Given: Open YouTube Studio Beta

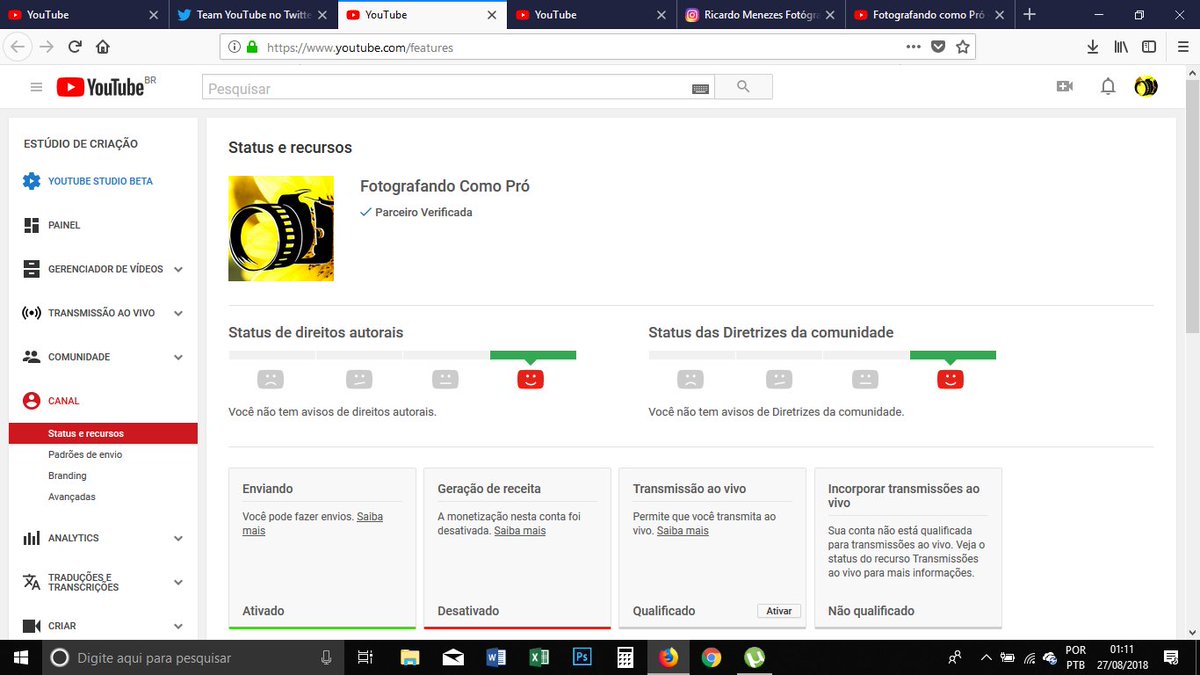Looking at the screenshot, I should pos(88,181).
